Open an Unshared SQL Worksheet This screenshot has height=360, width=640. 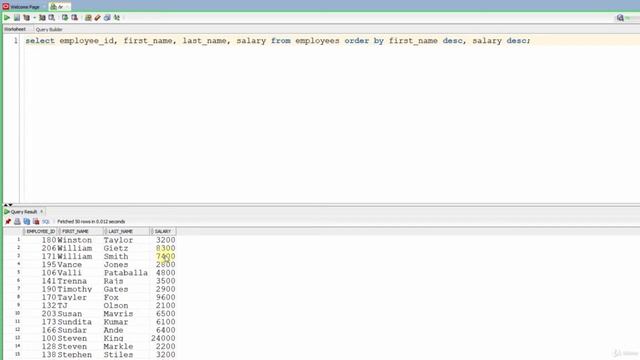(x=88, y=18)
